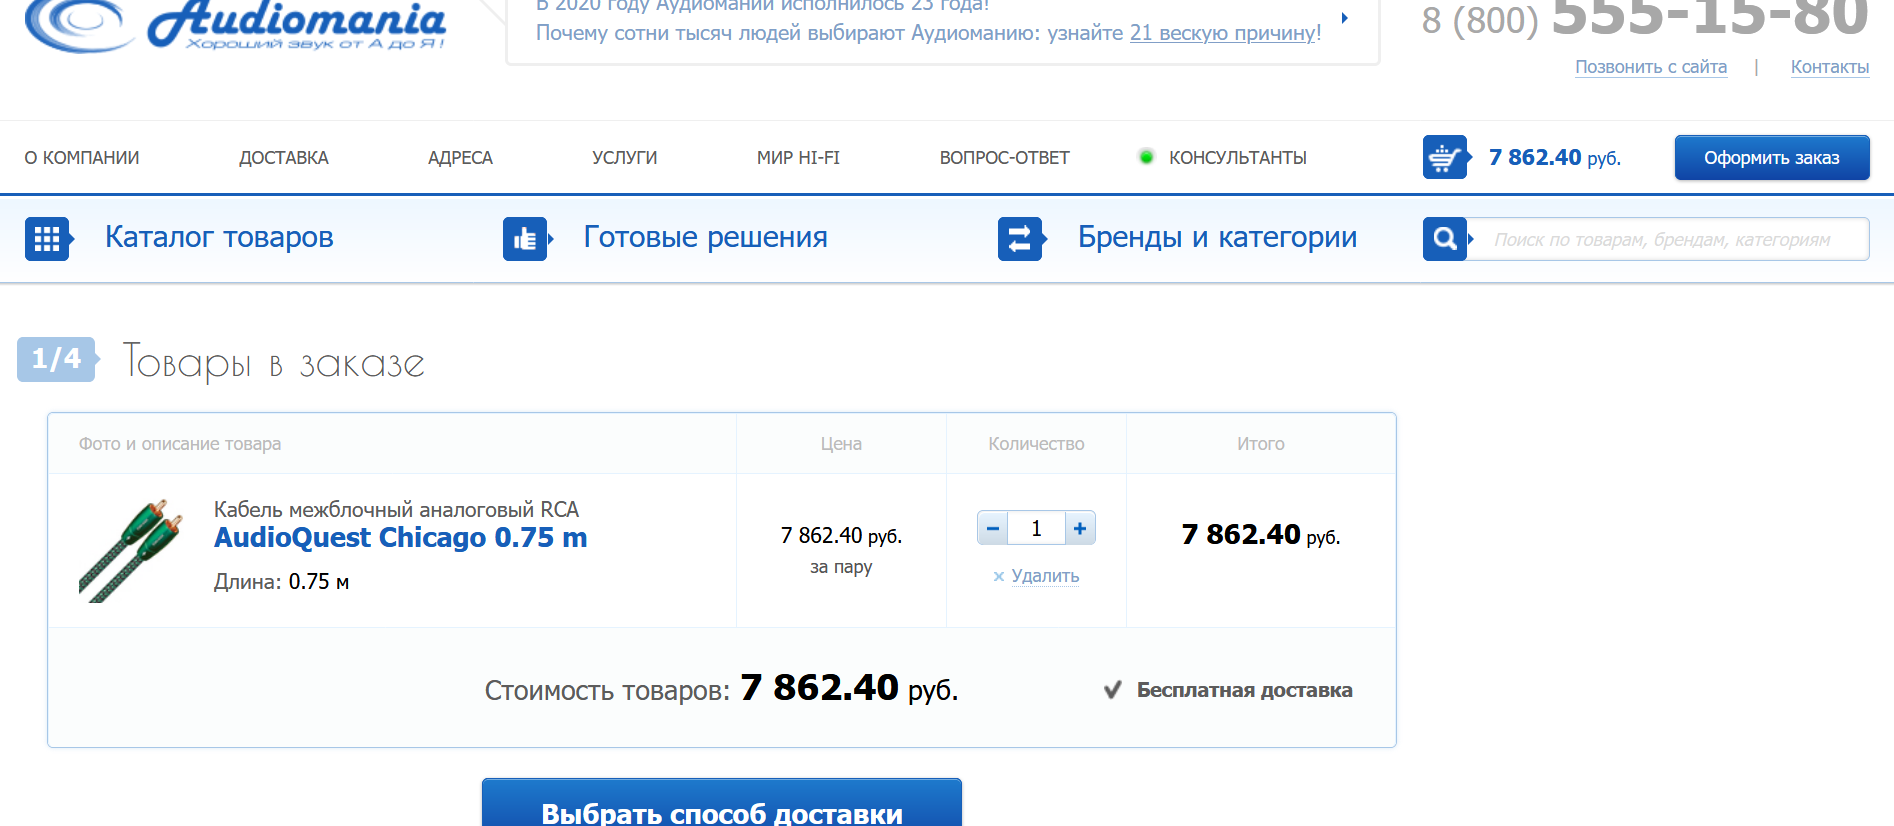The width and height of the screenshot is (1894, 826).
Task: Click the thumbs-up ready solutions icon
Action: 525,239
